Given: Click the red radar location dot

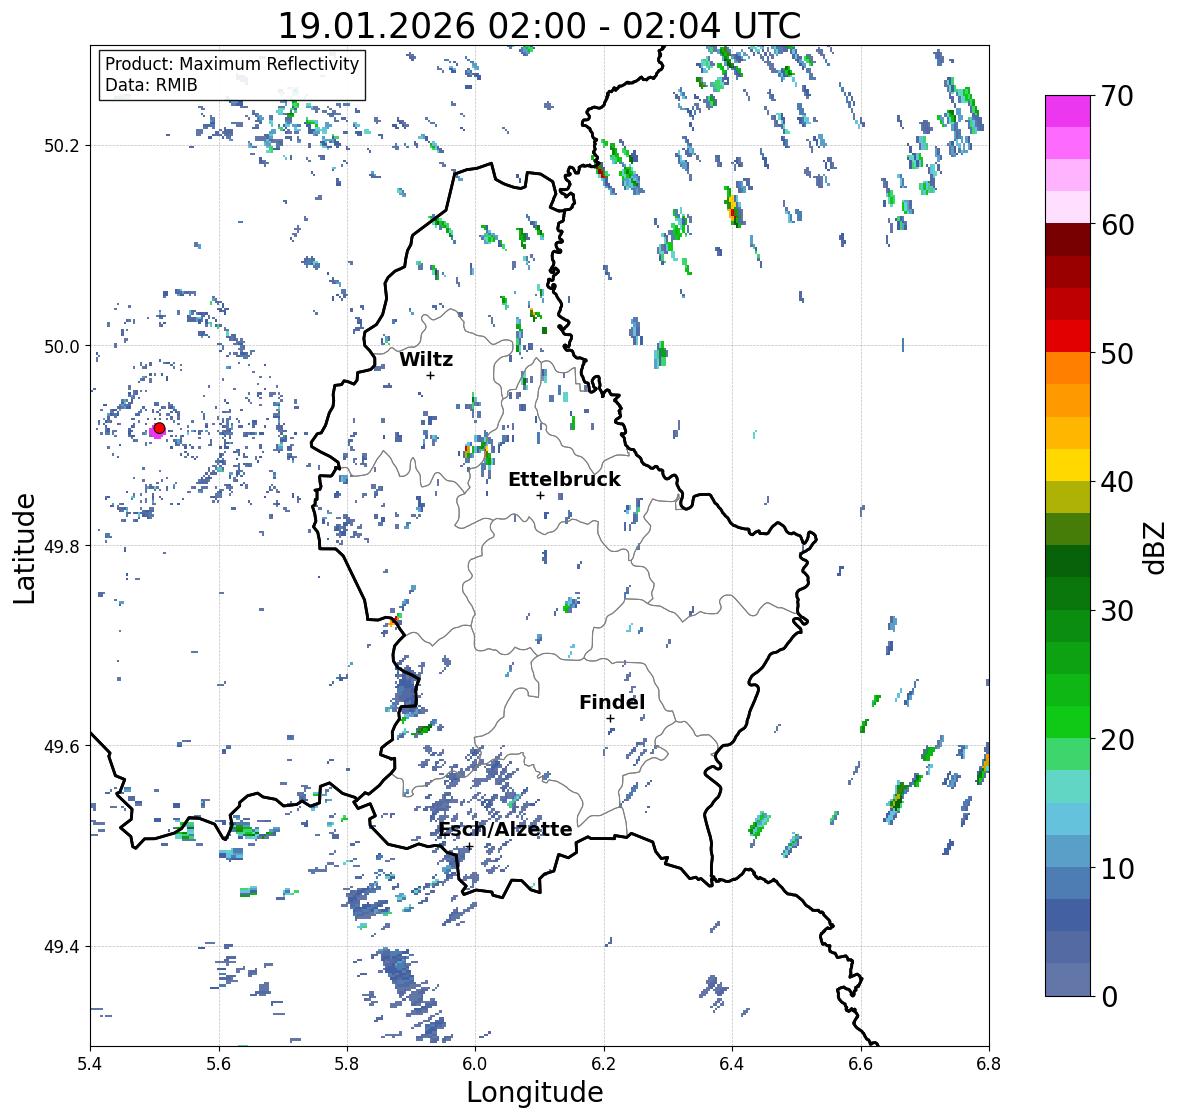Looking at the screenshot, I should click(159, 428).
